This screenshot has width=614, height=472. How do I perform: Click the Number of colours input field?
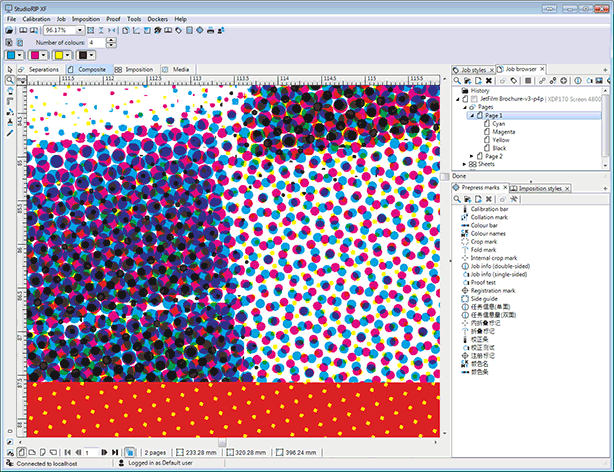97,42
